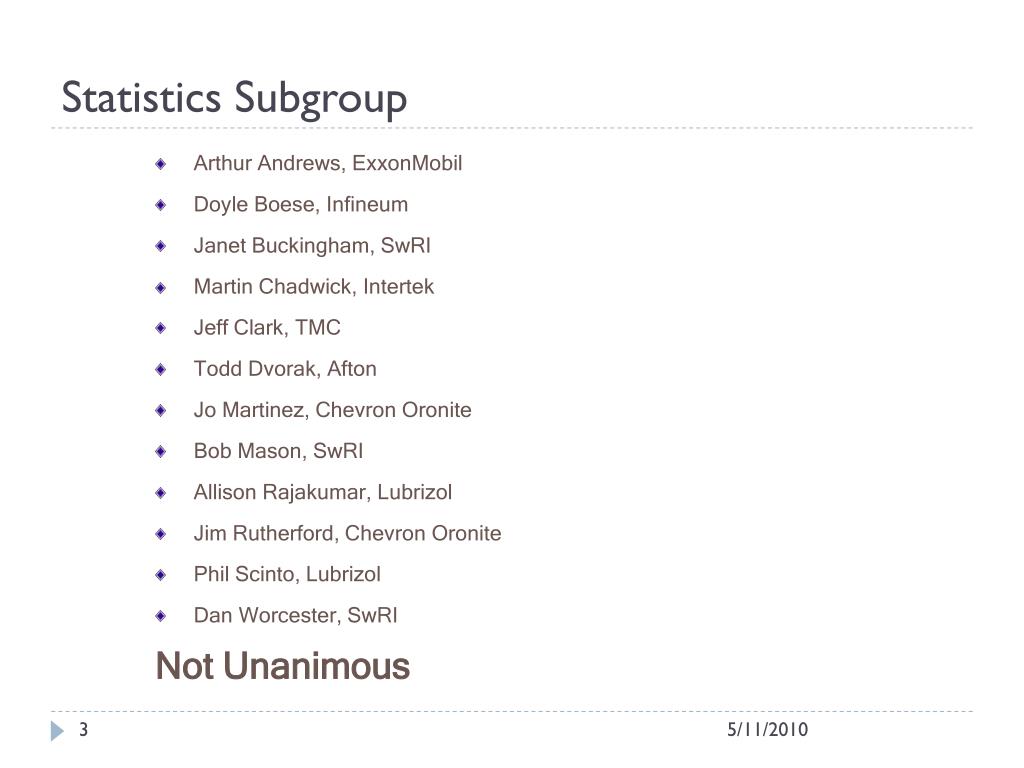The width and height of the screenshot is (1024, 768).
Task: Click the text Arthur Andrews, ExxonMobil
Action: point(328,163)
